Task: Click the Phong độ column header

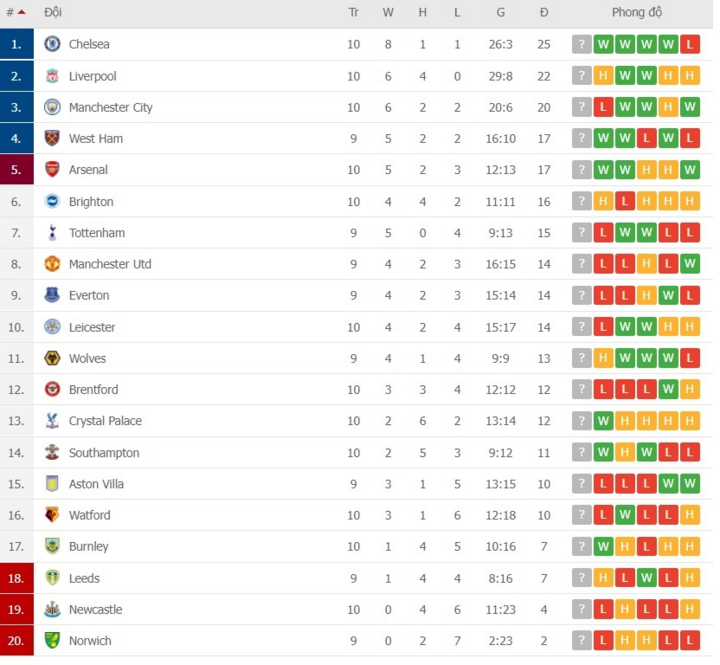Action: [637, 13]
